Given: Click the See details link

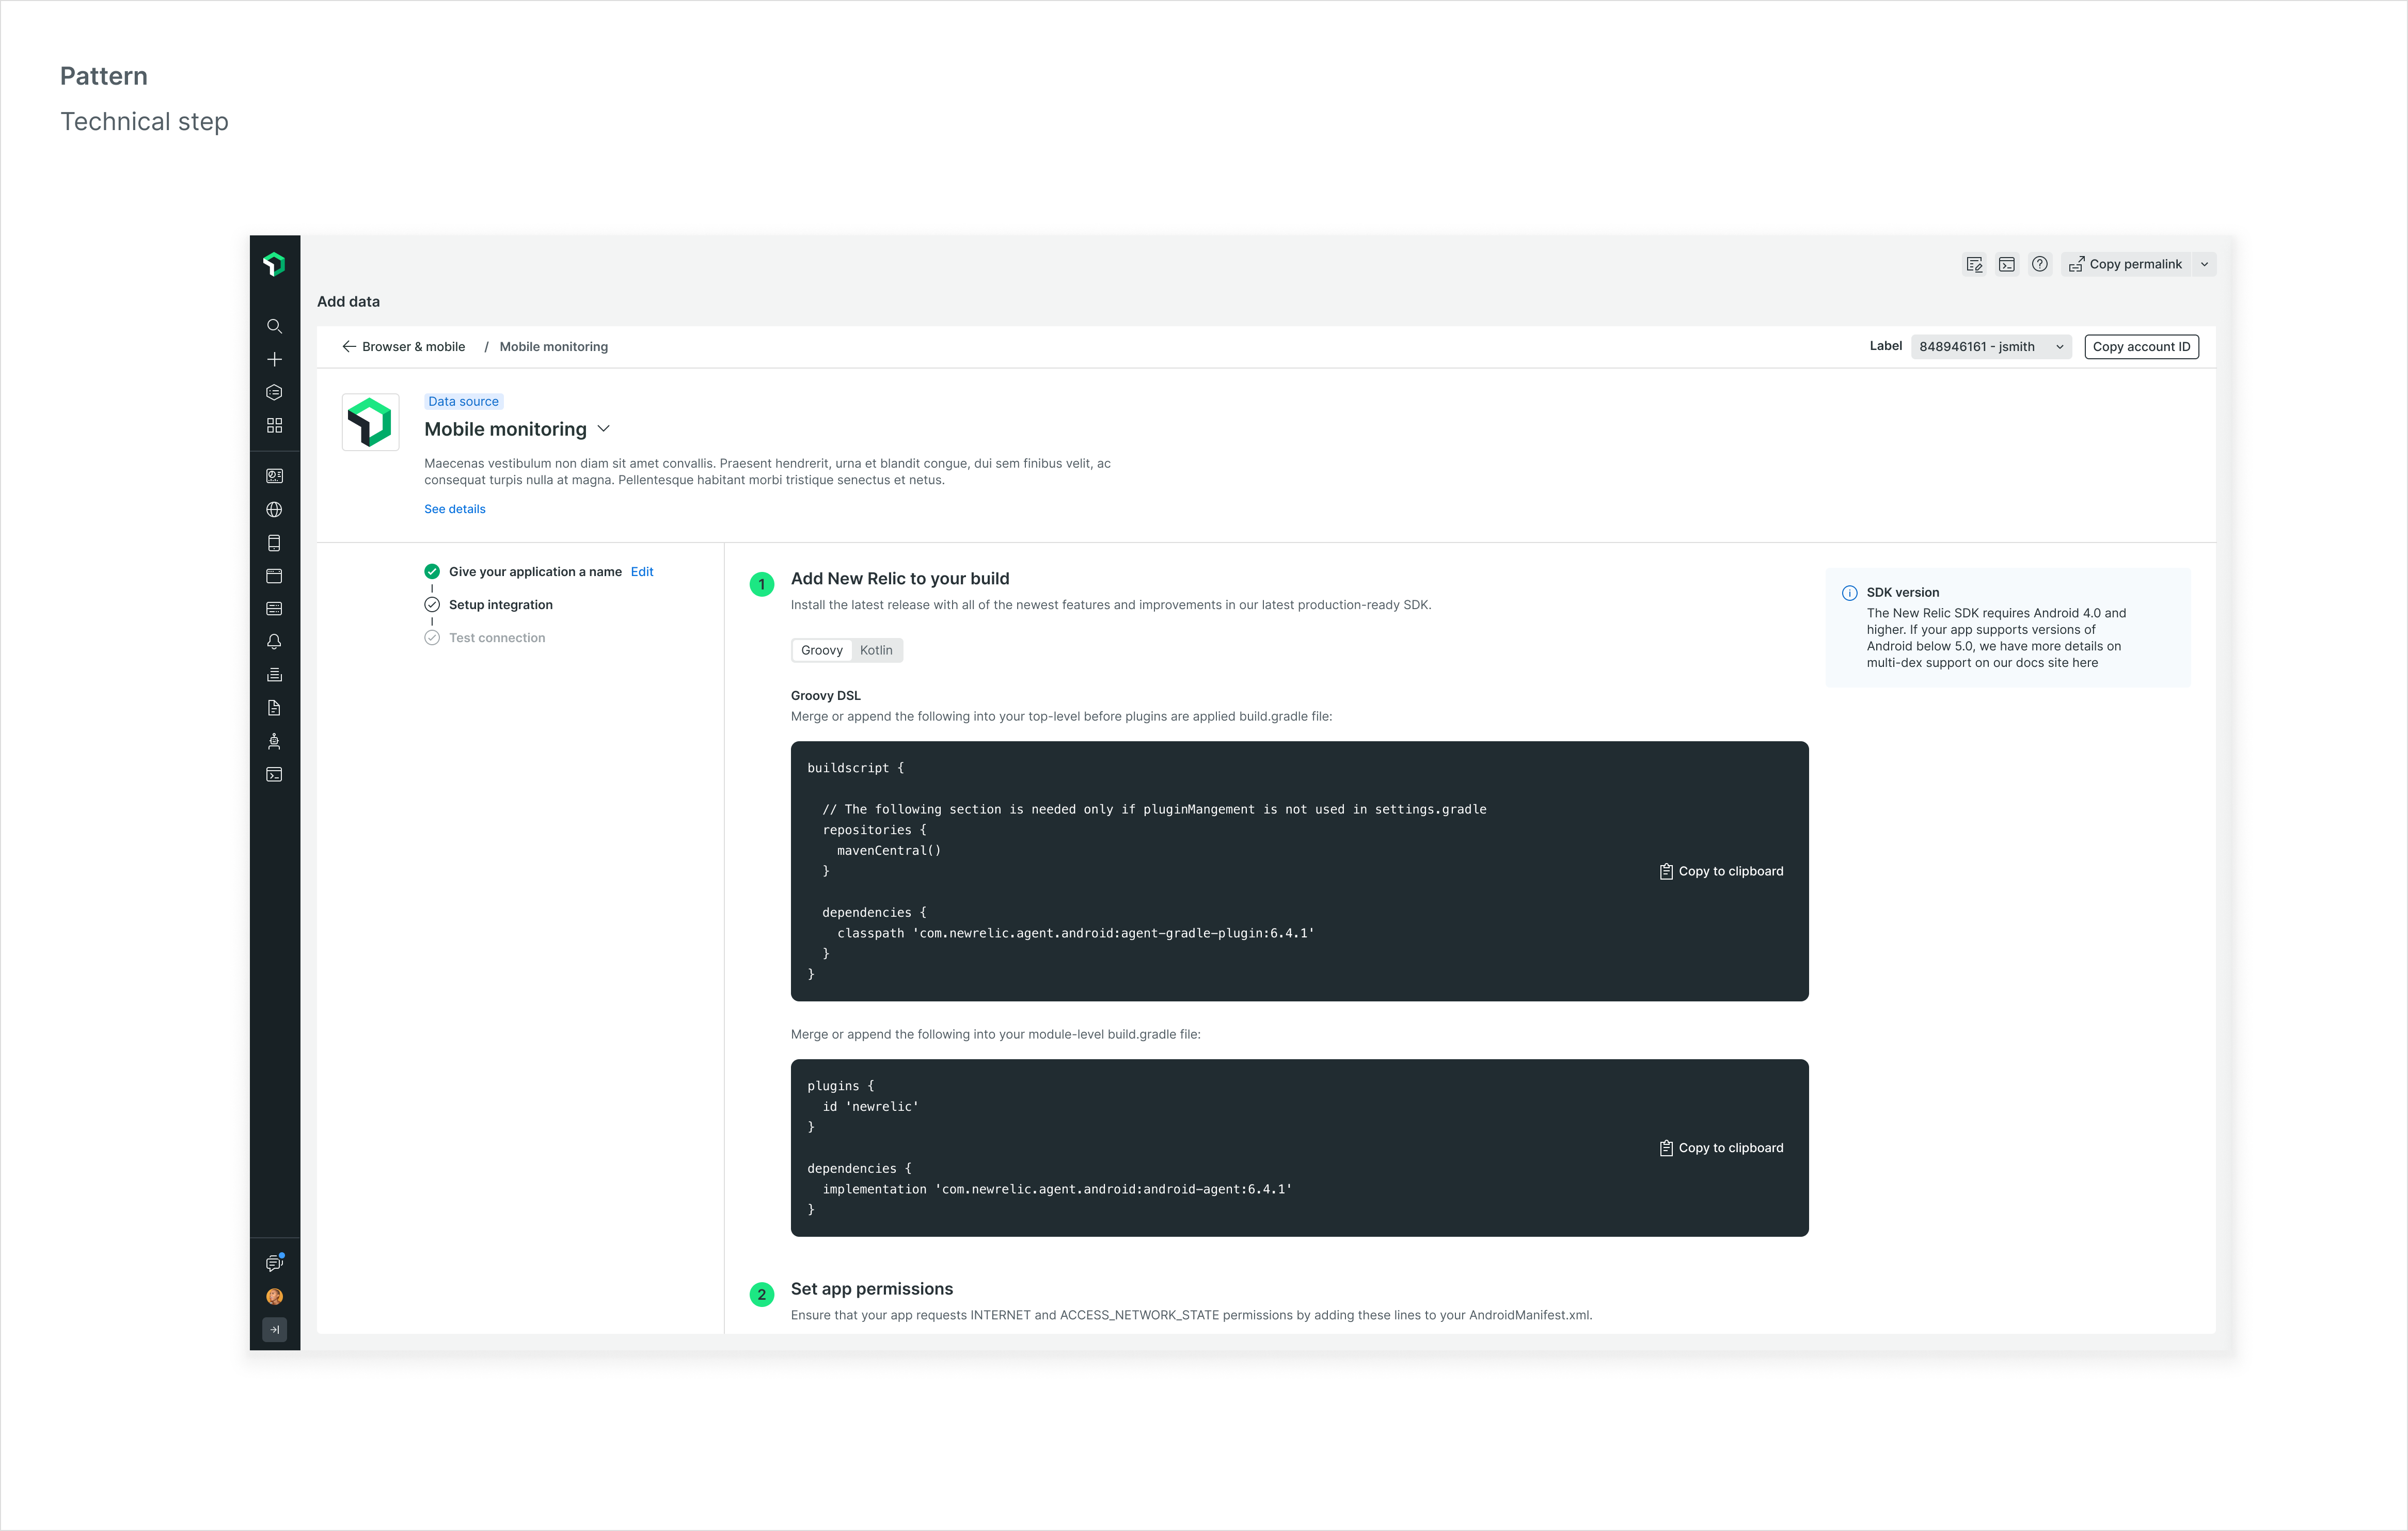Looking at the screenshot, I should 454,509.
